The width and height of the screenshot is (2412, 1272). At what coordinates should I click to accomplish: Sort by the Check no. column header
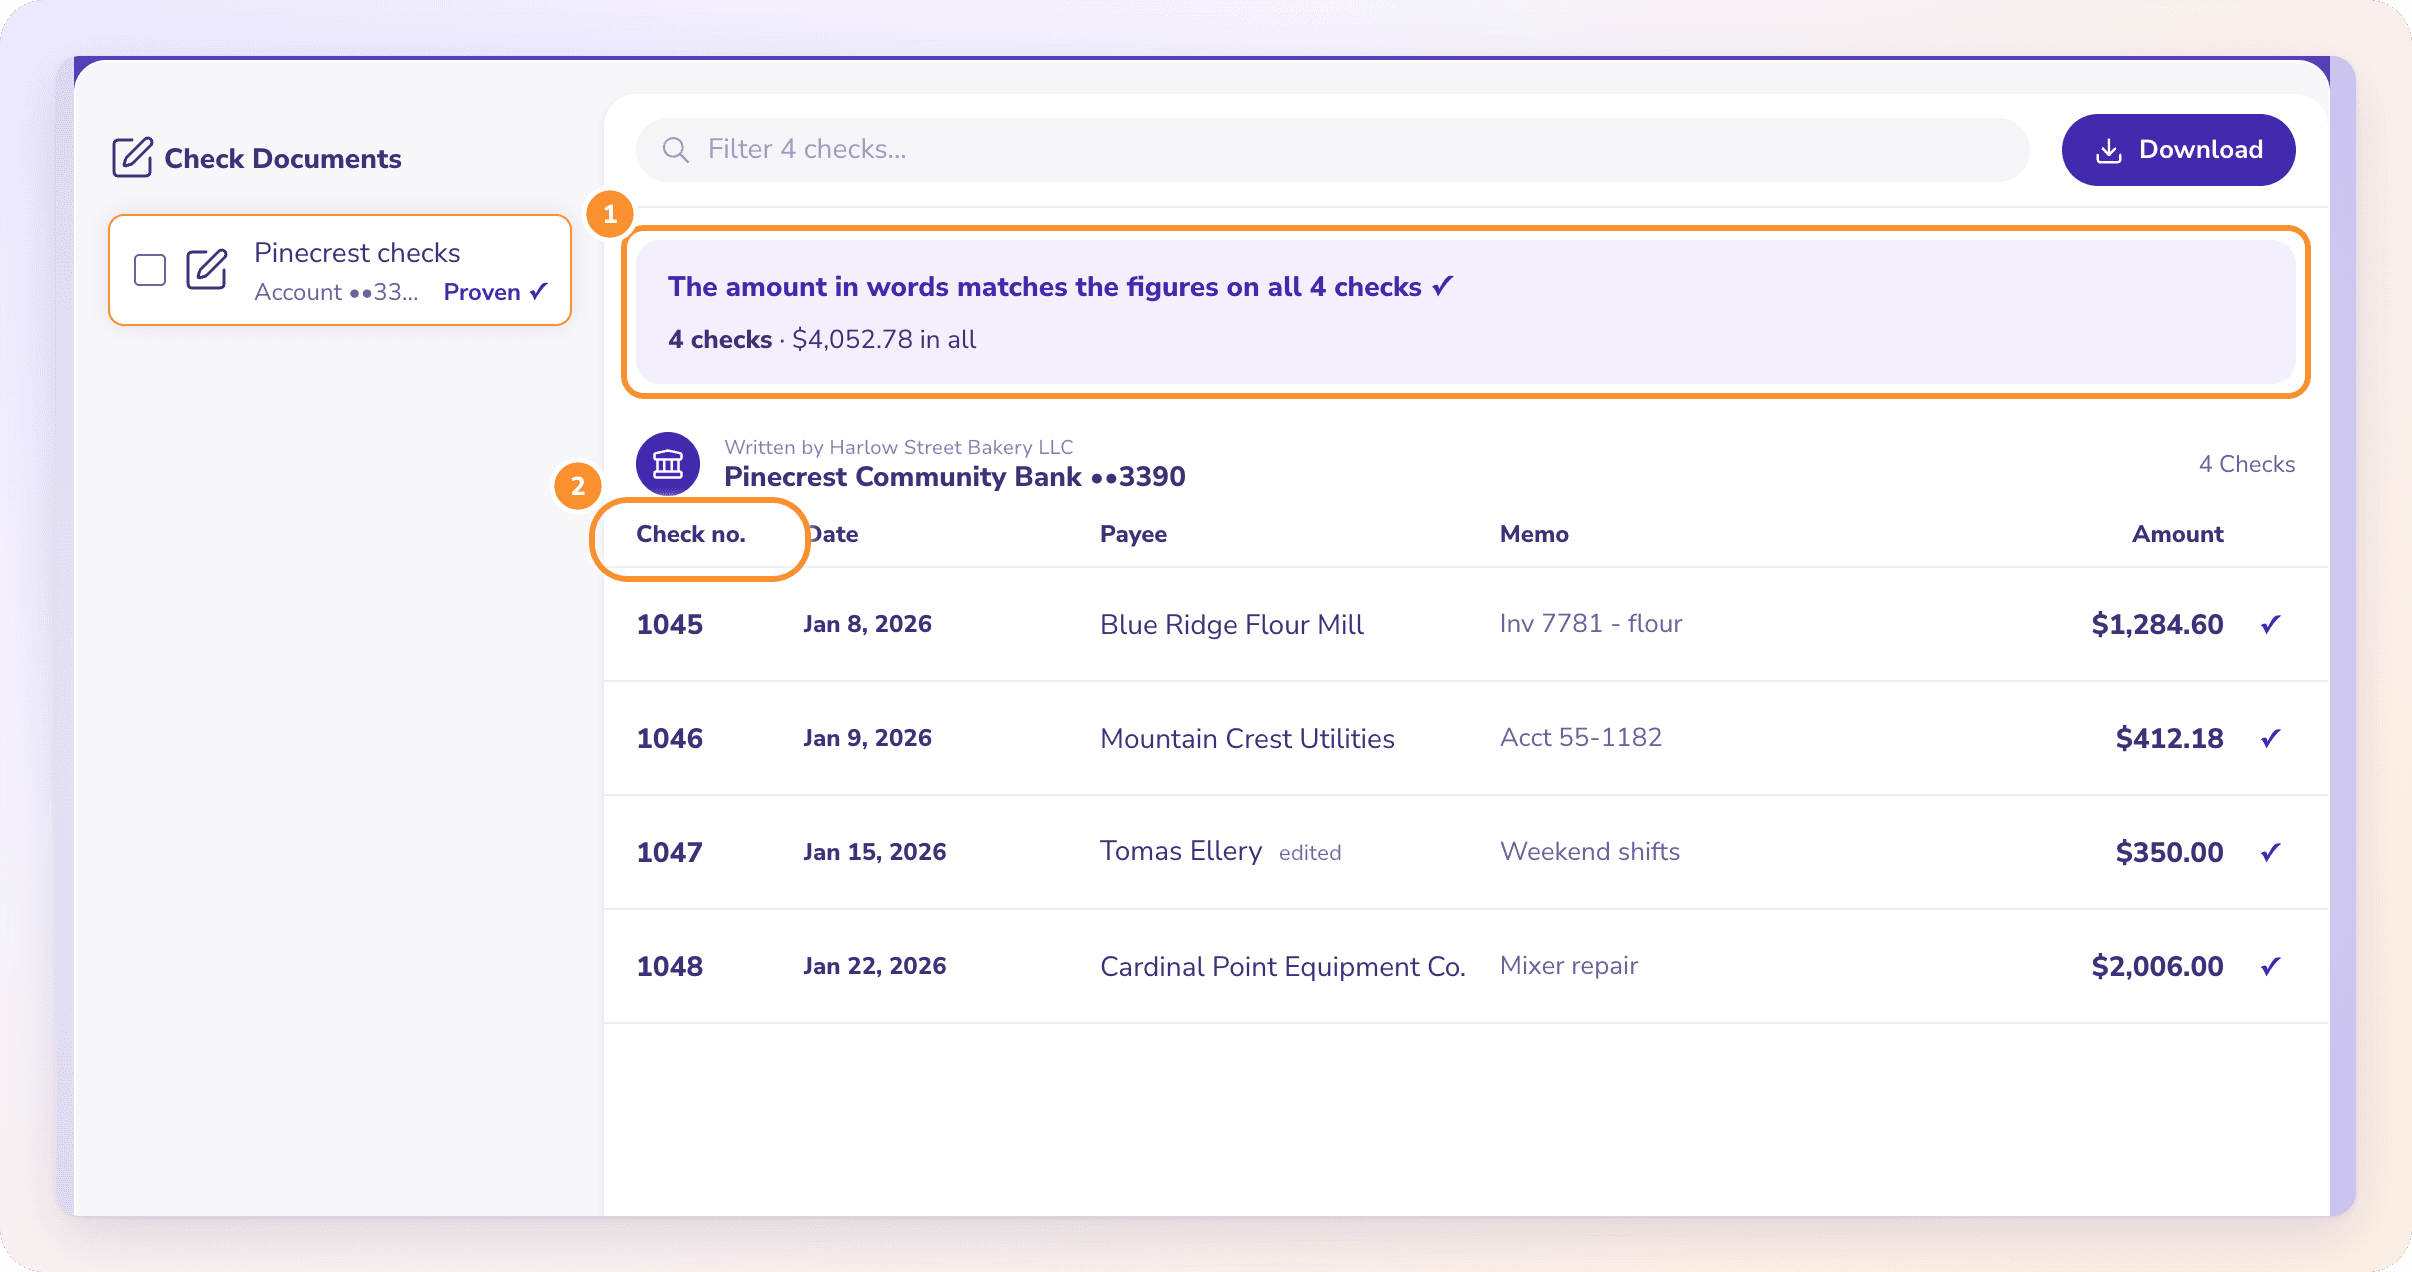[691, 534]
